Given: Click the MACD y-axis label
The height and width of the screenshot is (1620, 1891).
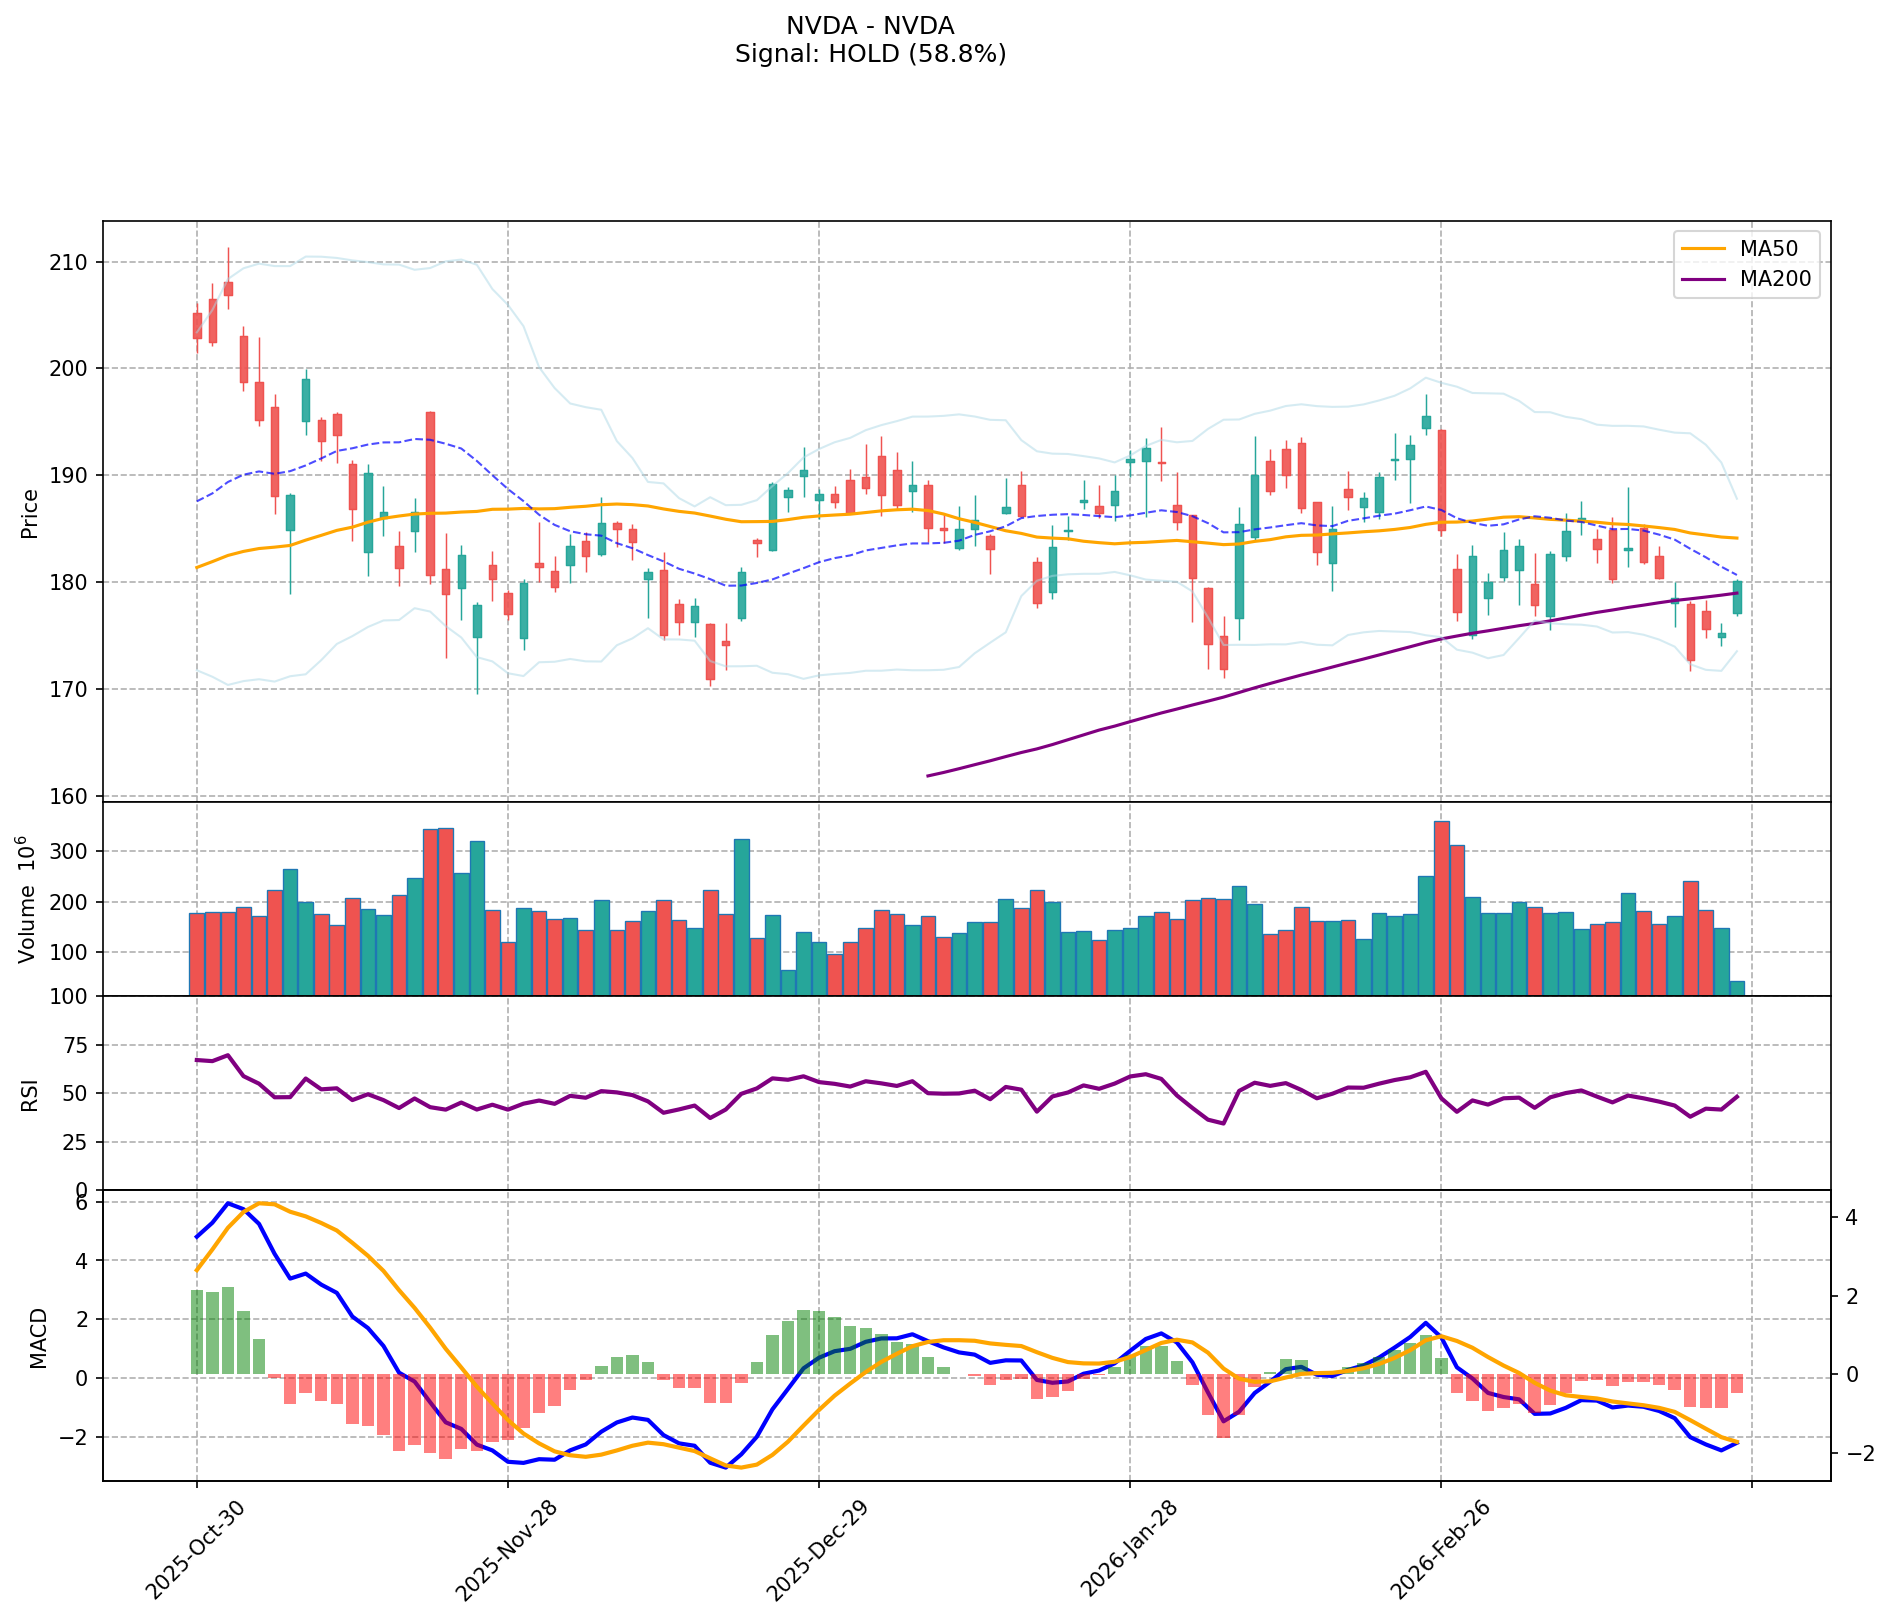Looking at the screenshot, I should coord(38,1337).
